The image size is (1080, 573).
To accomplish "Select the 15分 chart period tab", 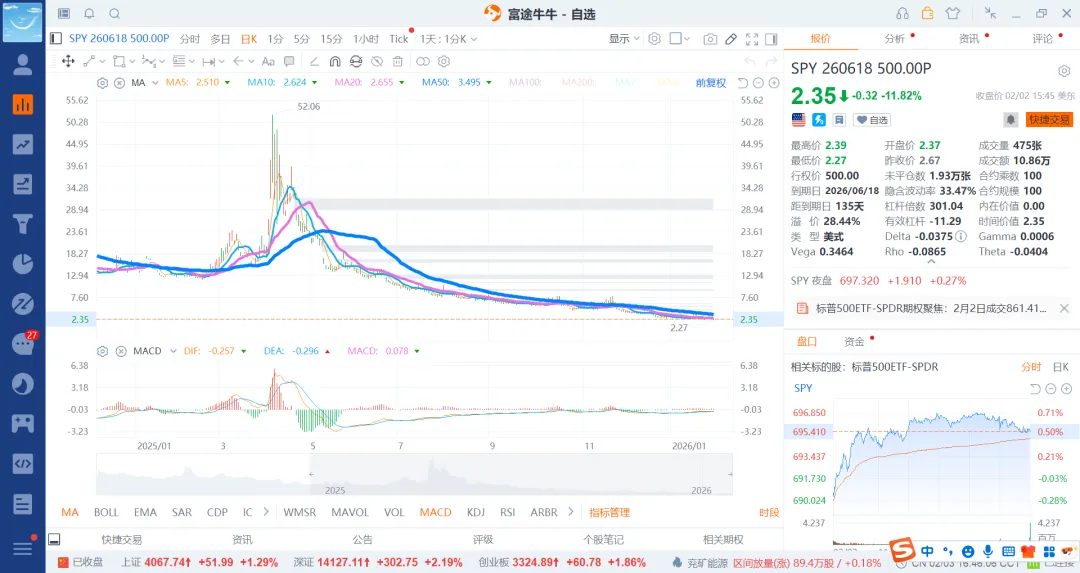I will [331, 39].
